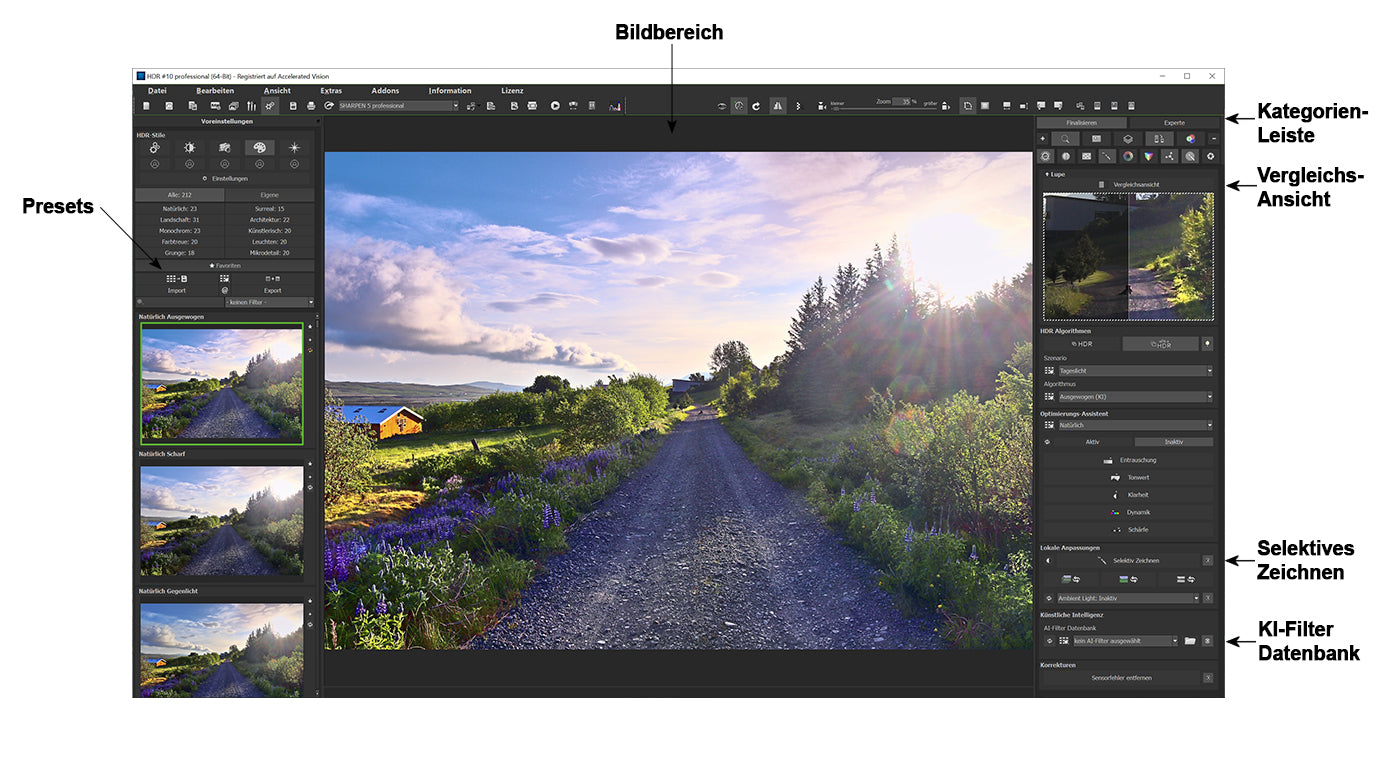Viewport: 1386px width, 783px height.
Task: Click the mirror flip icon in toolbar
Action: pos(778,106)
